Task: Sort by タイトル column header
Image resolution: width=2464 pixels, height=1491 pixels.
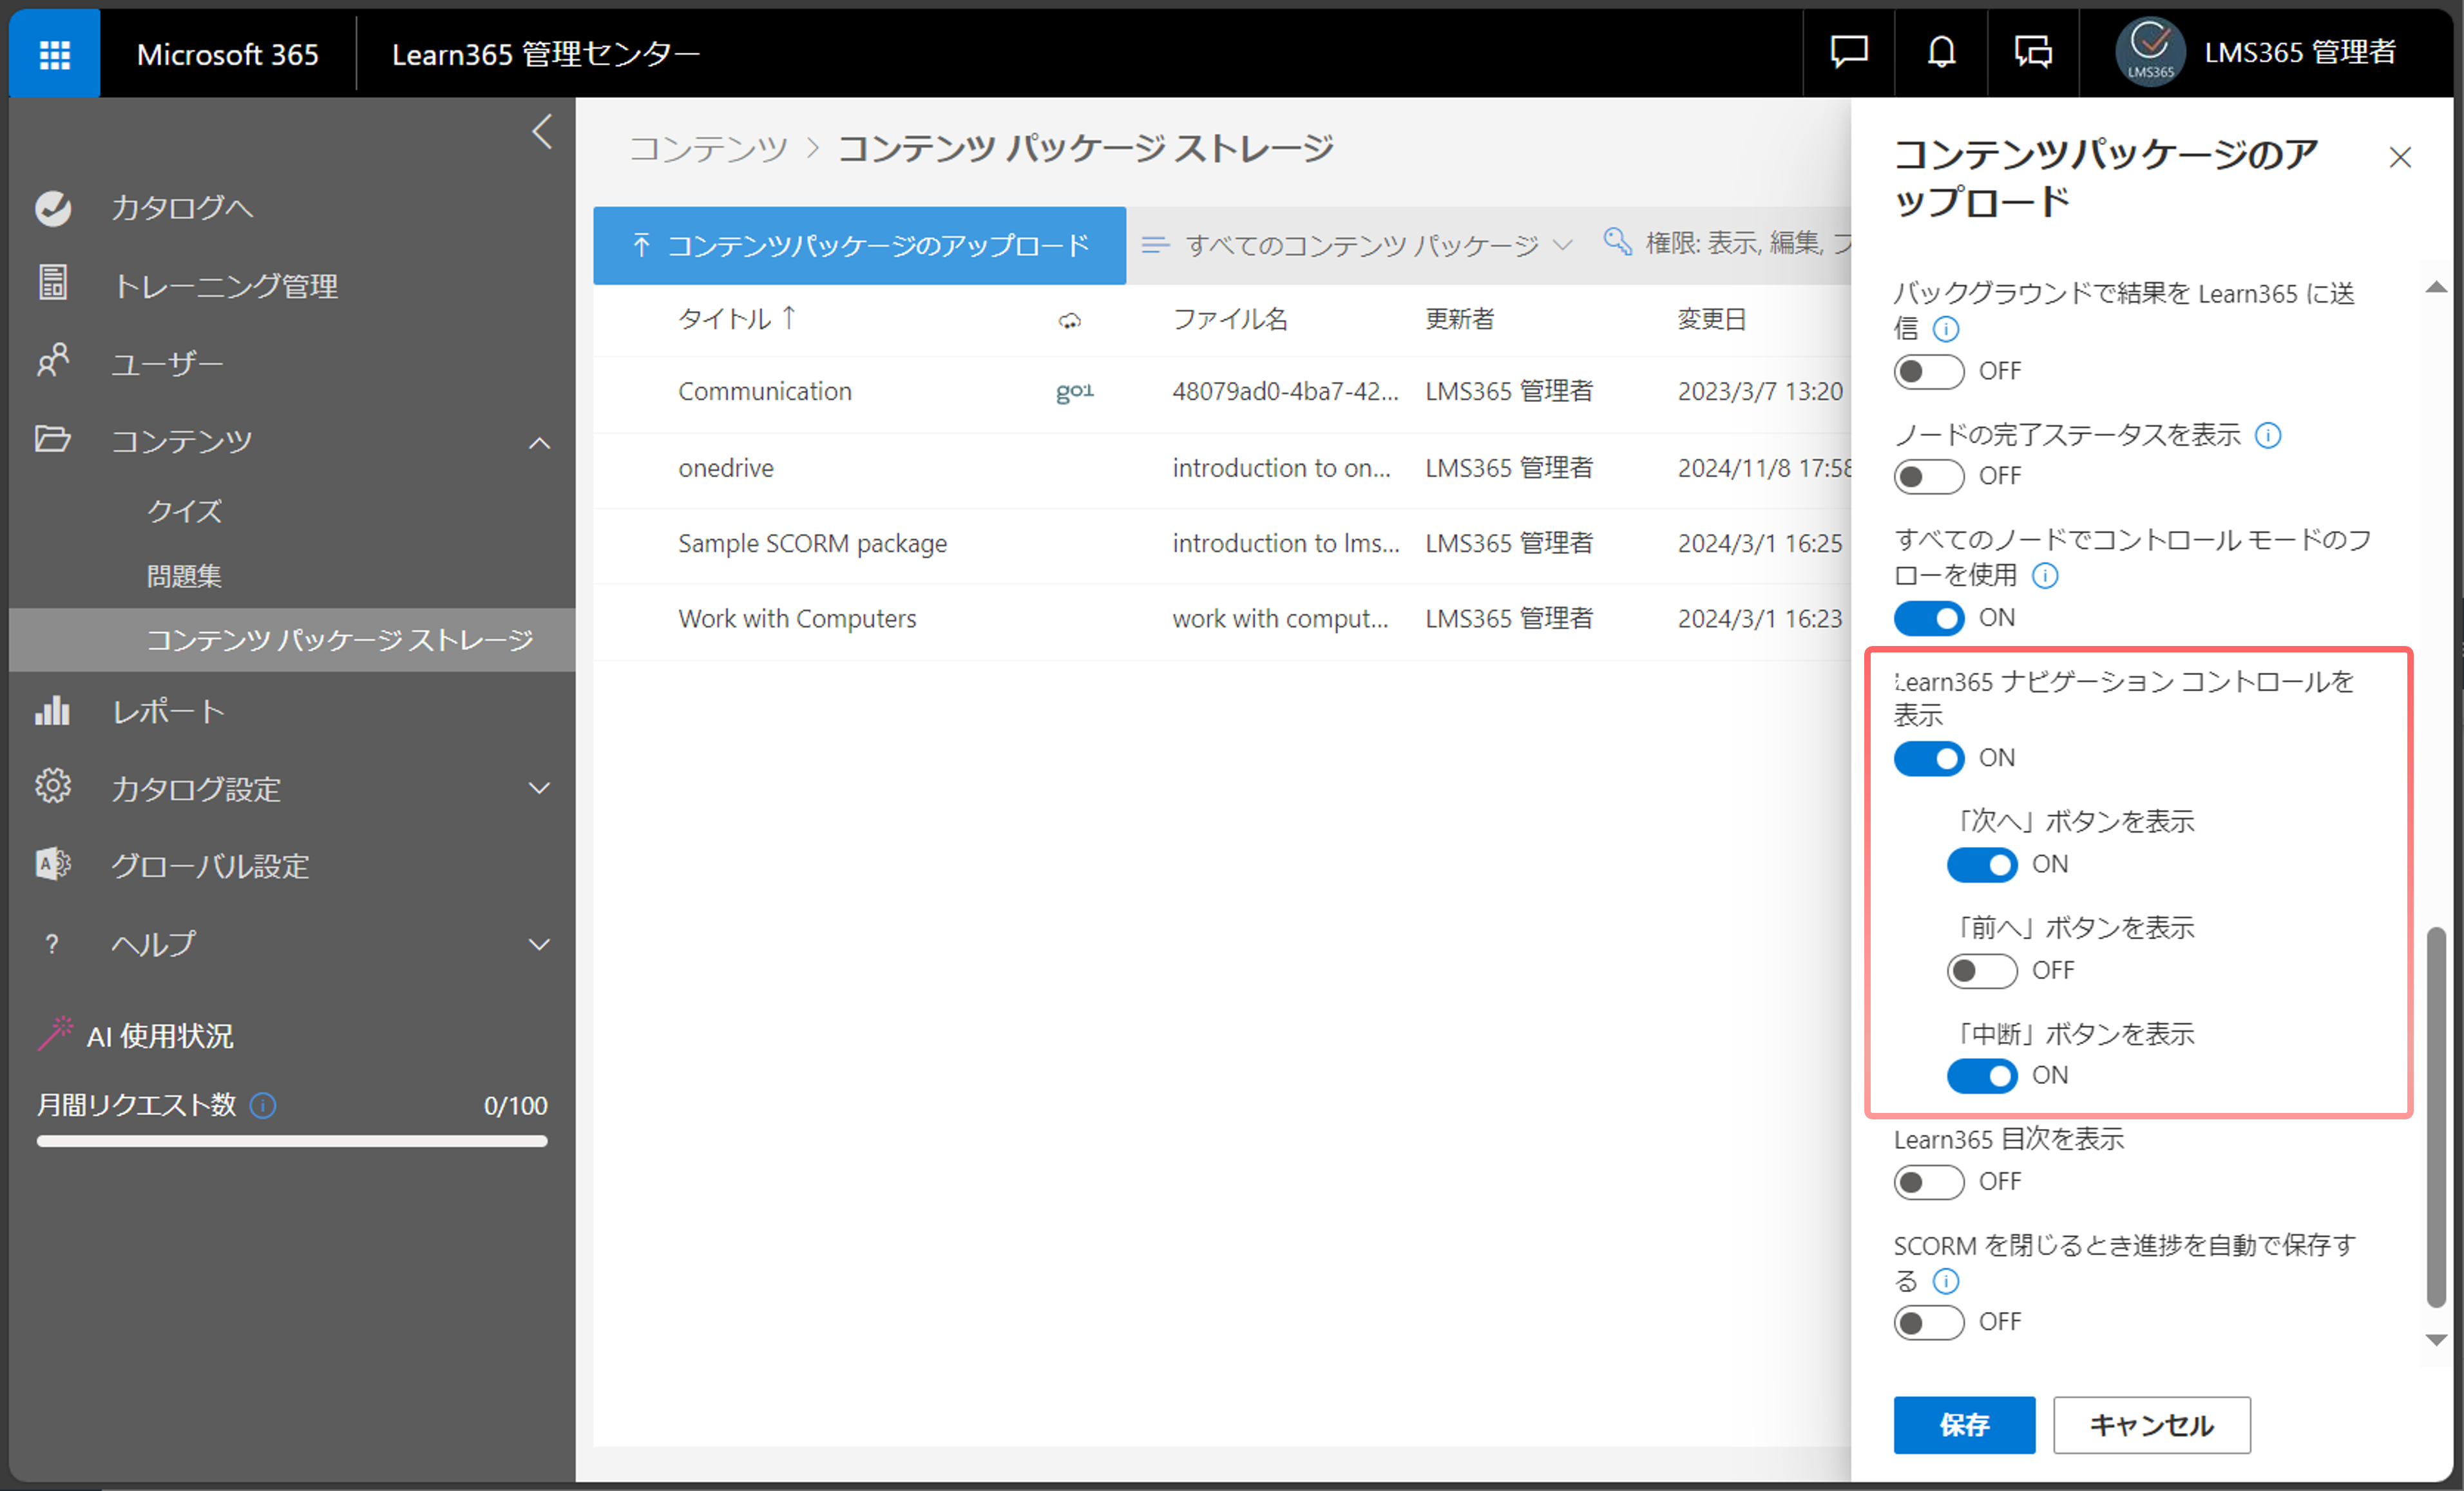Action: pos(737,319)
